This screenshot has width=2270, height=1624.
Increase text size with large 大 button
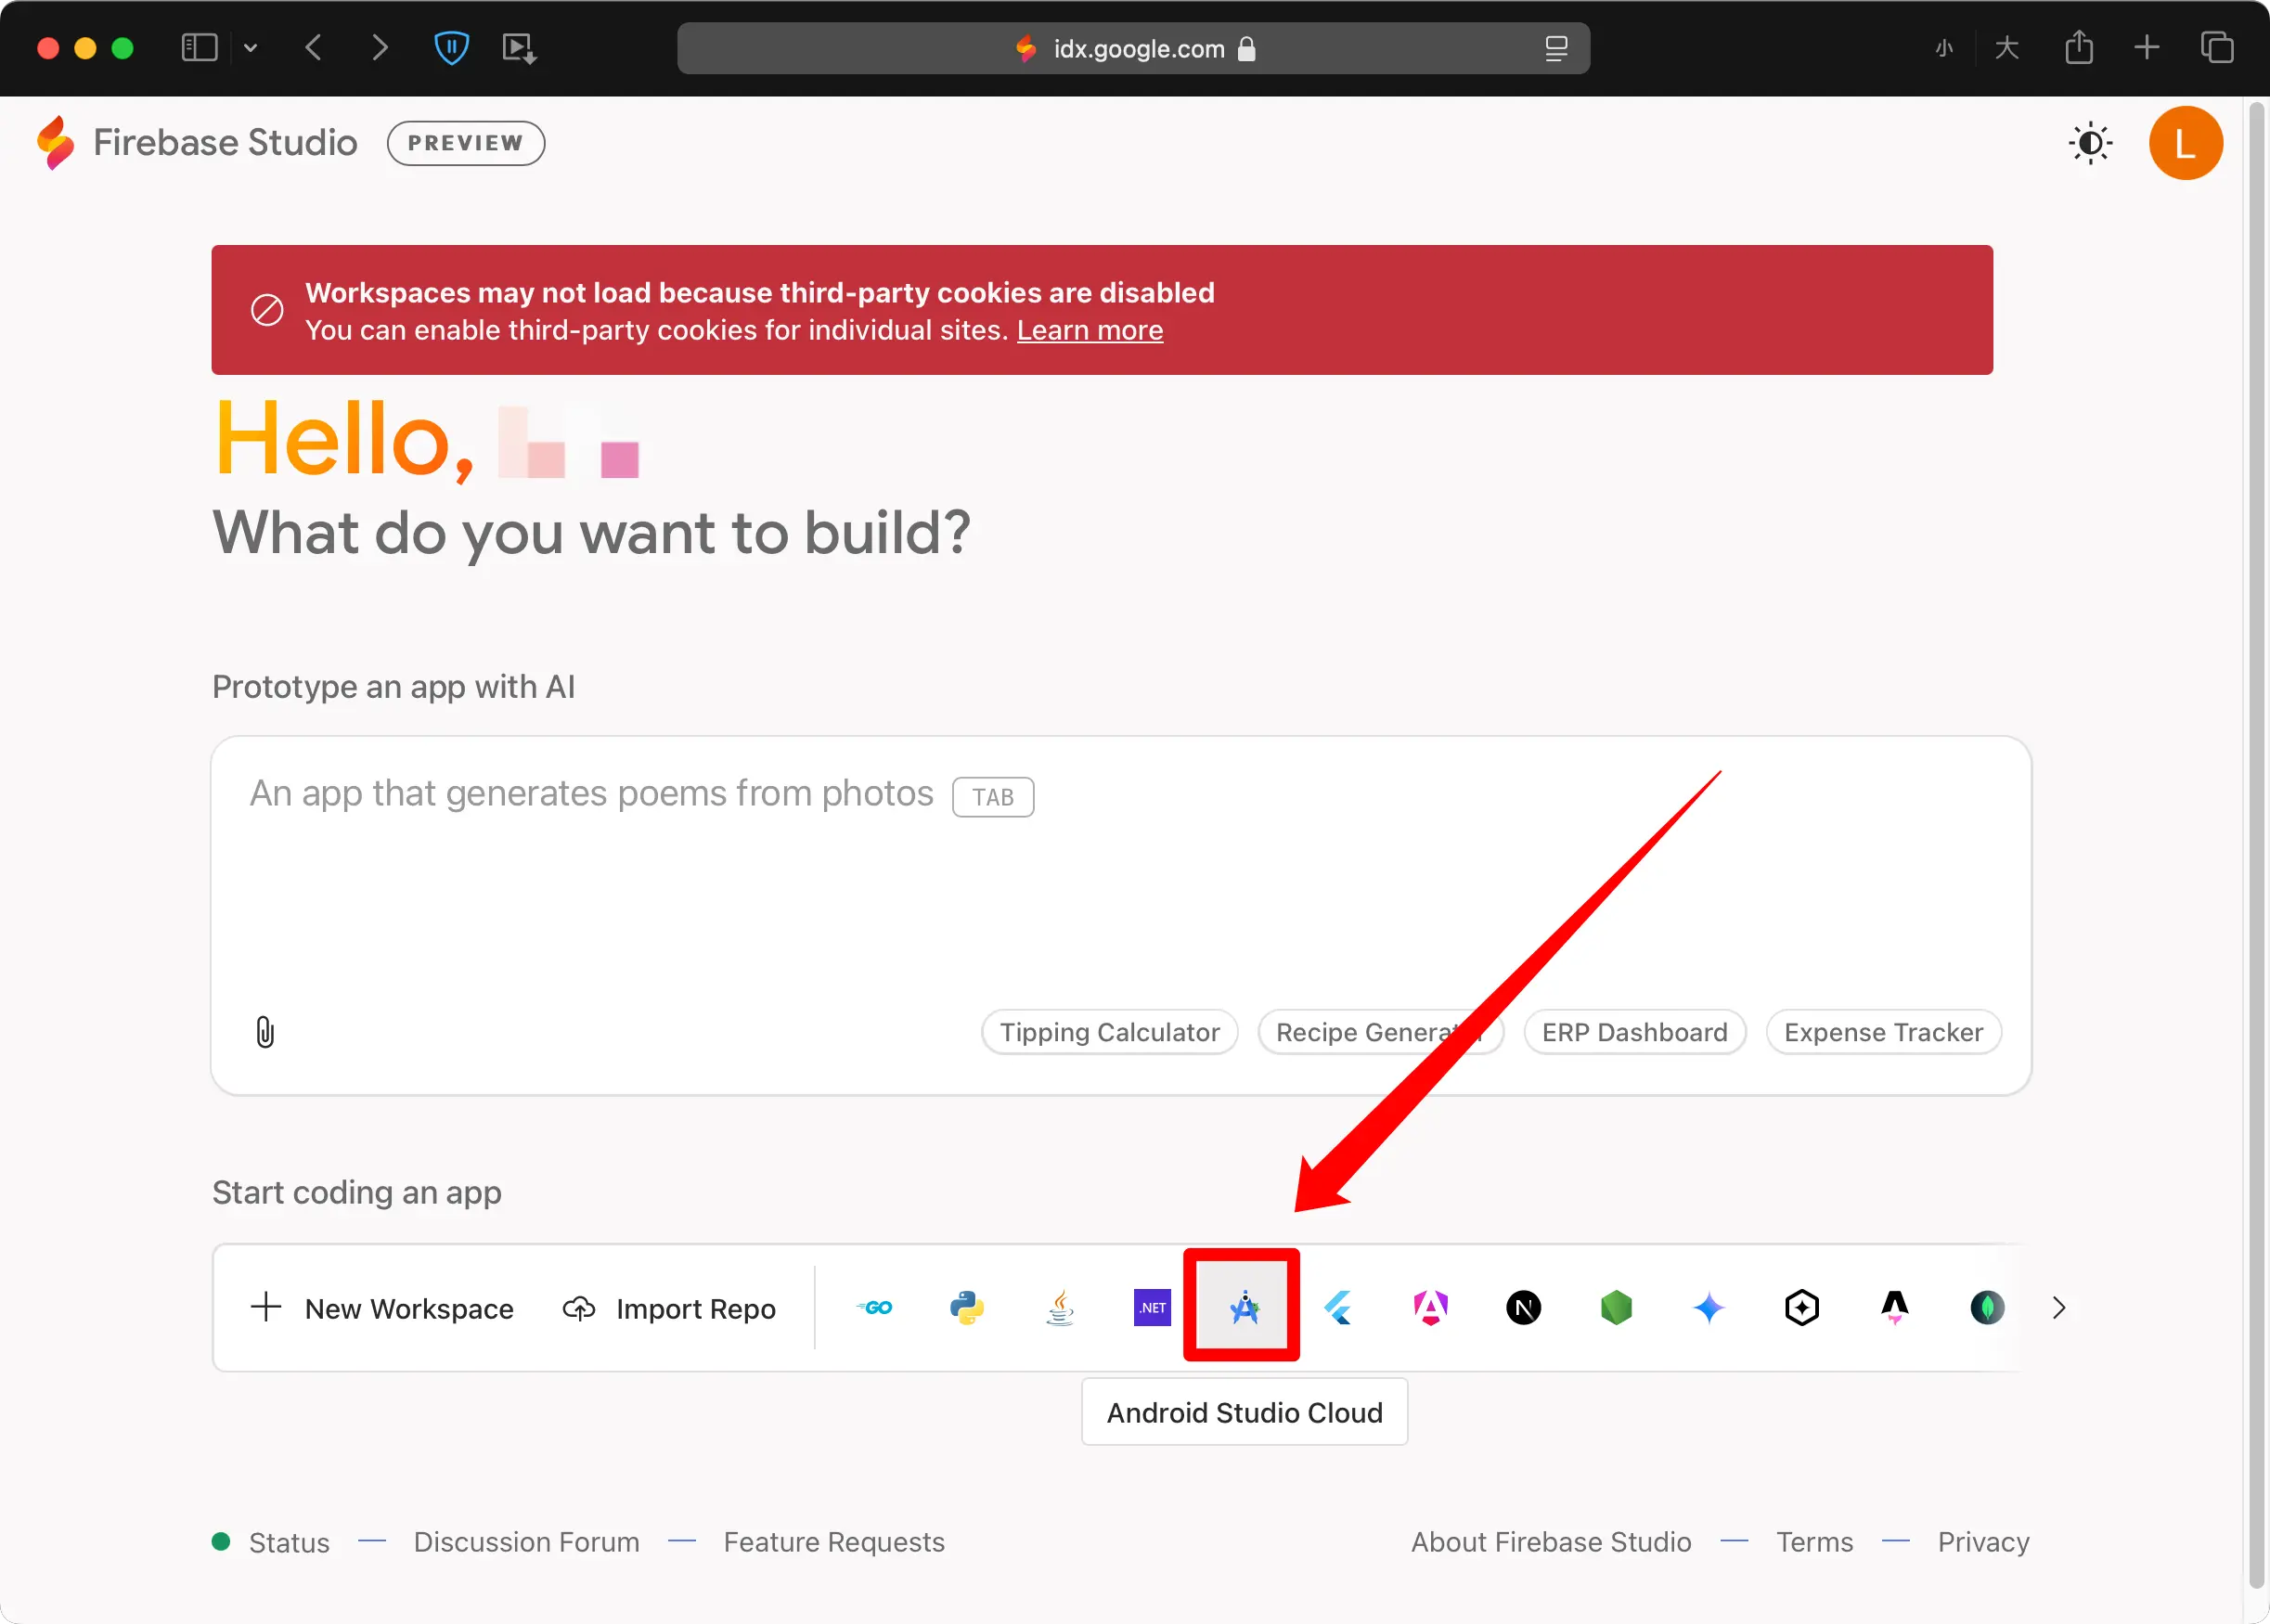pyautogui.click(x=2006, y=48)
